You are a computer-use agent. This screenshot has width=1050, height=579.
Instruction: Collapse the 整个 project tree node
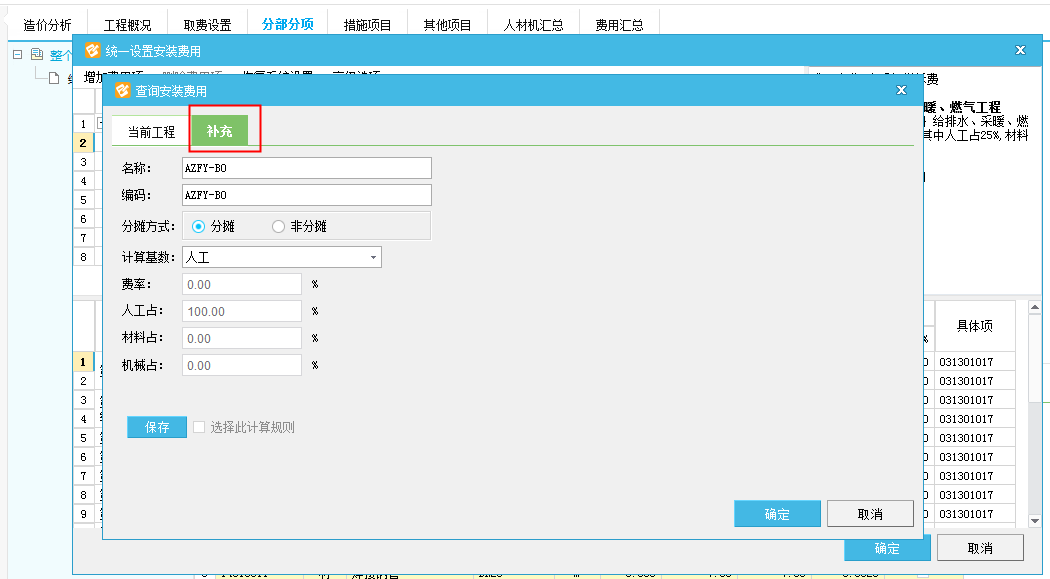pos(17,55)
